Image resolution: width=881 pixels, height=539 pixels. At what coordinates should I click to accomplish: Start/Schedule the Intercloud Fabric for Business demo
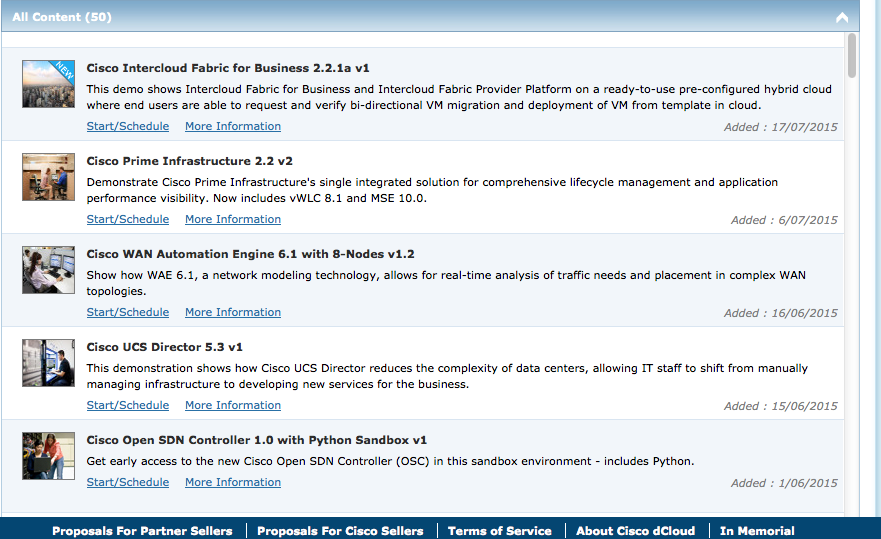coord(128,127)
